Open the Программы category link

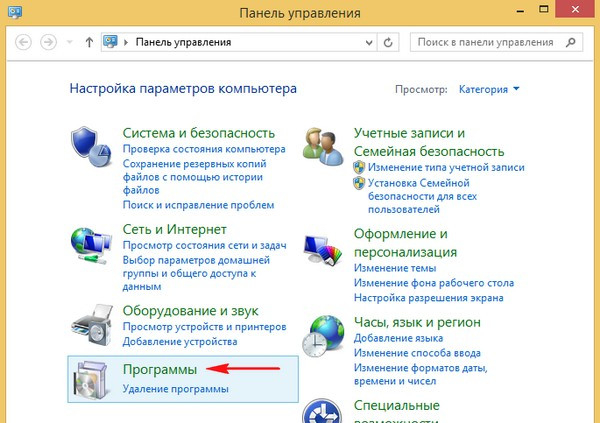160,369
